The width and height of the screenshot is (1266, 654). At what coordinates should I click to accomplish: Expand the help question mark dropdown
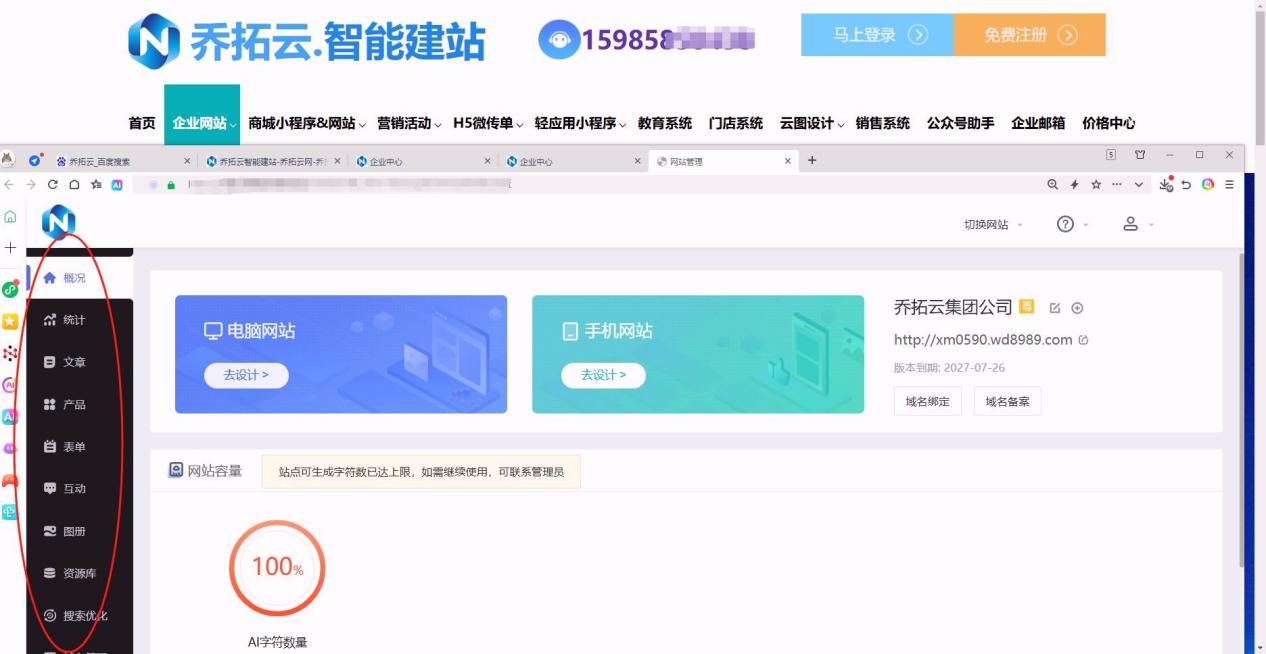point(1073,225)
